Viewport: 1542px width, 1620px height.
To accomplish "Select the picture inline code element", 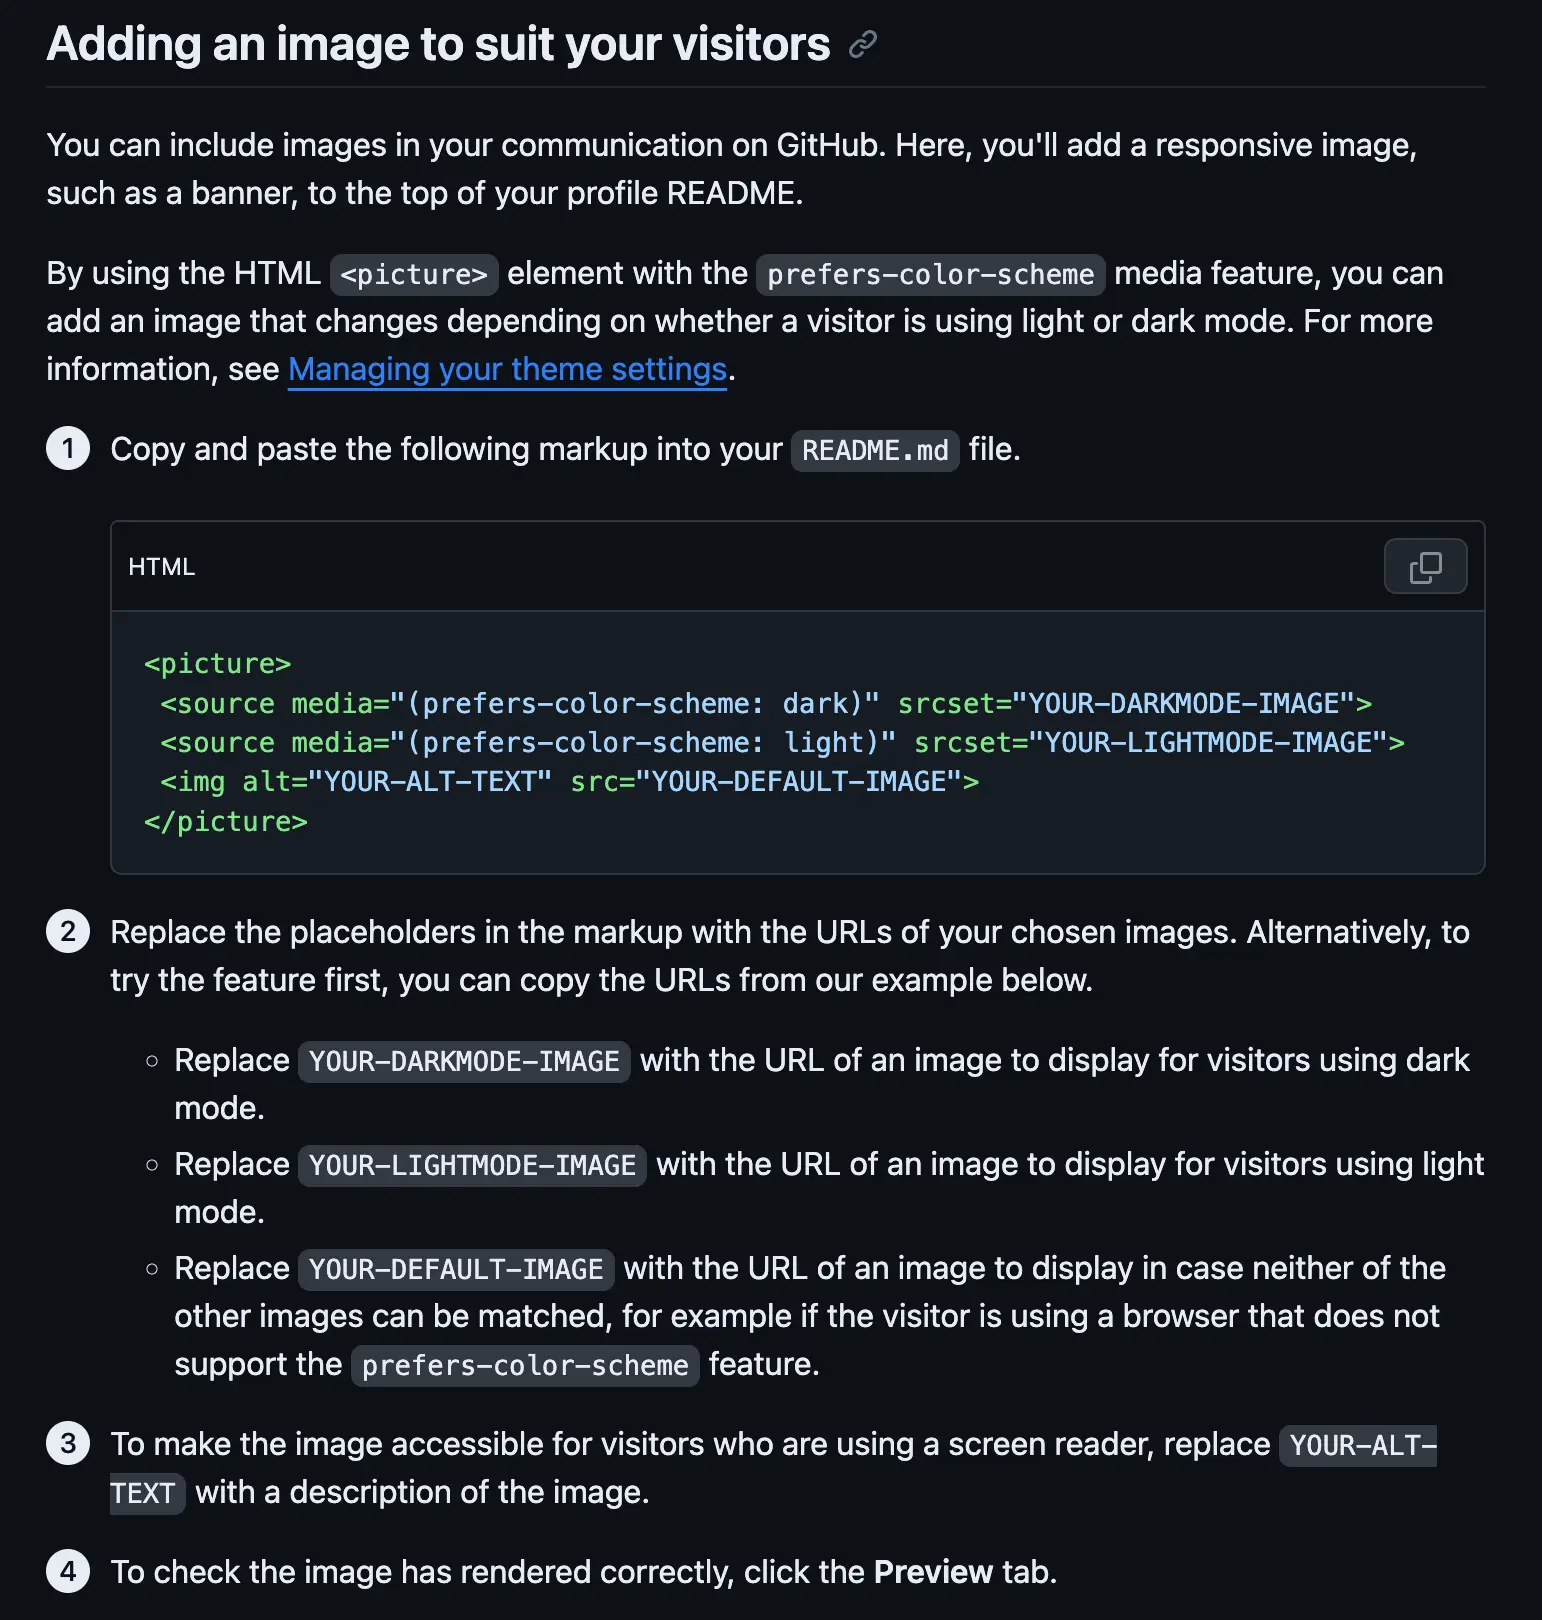I will [x=413, y=273].
